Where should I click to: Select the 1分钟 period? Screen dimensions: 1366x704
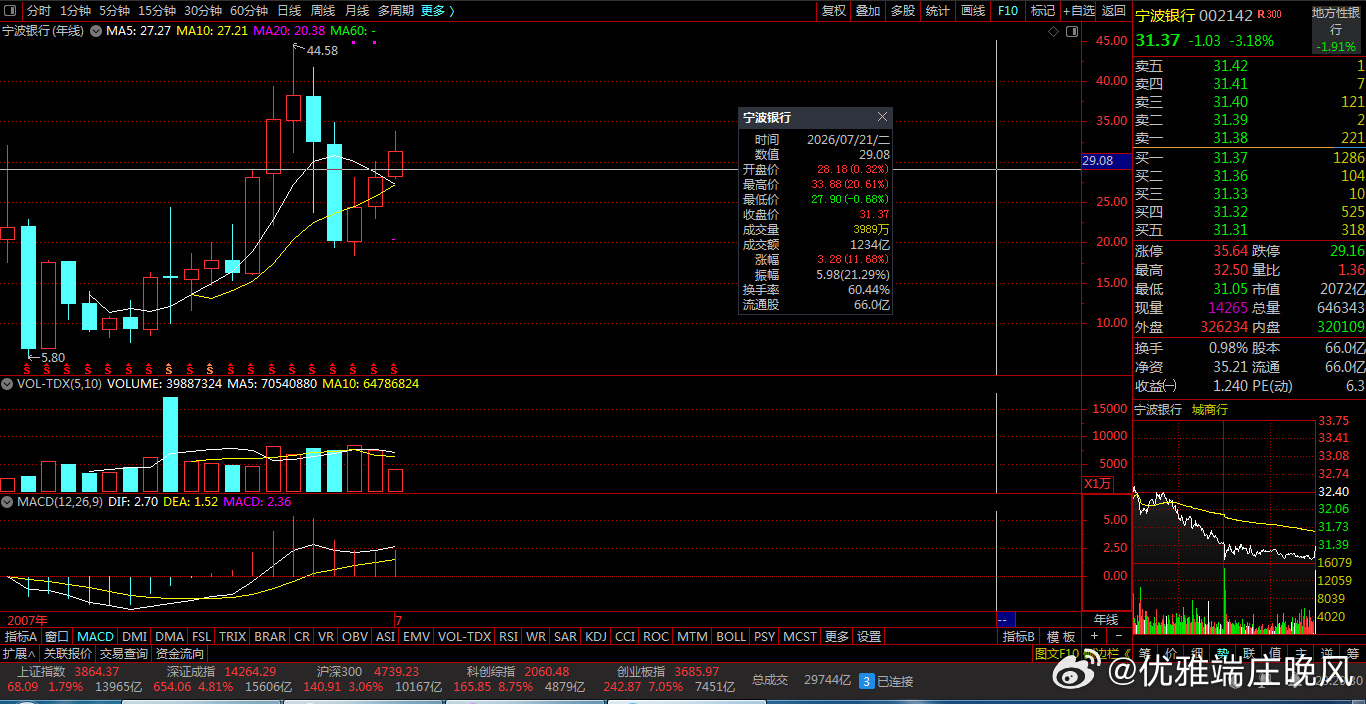[76, 11]
